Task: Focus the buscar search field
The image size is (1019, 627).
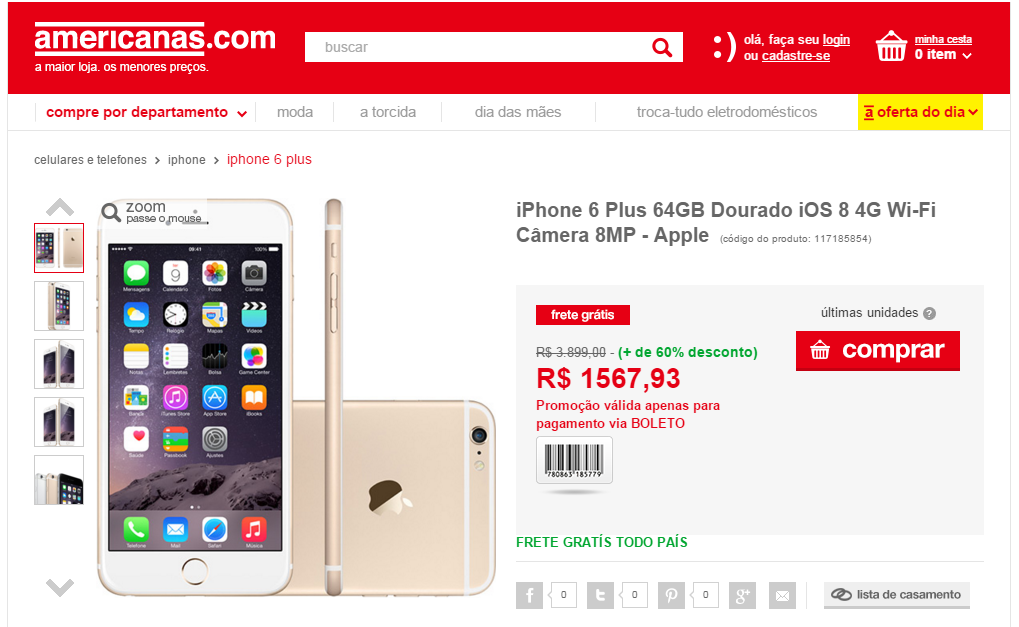Action: [478, 47]
